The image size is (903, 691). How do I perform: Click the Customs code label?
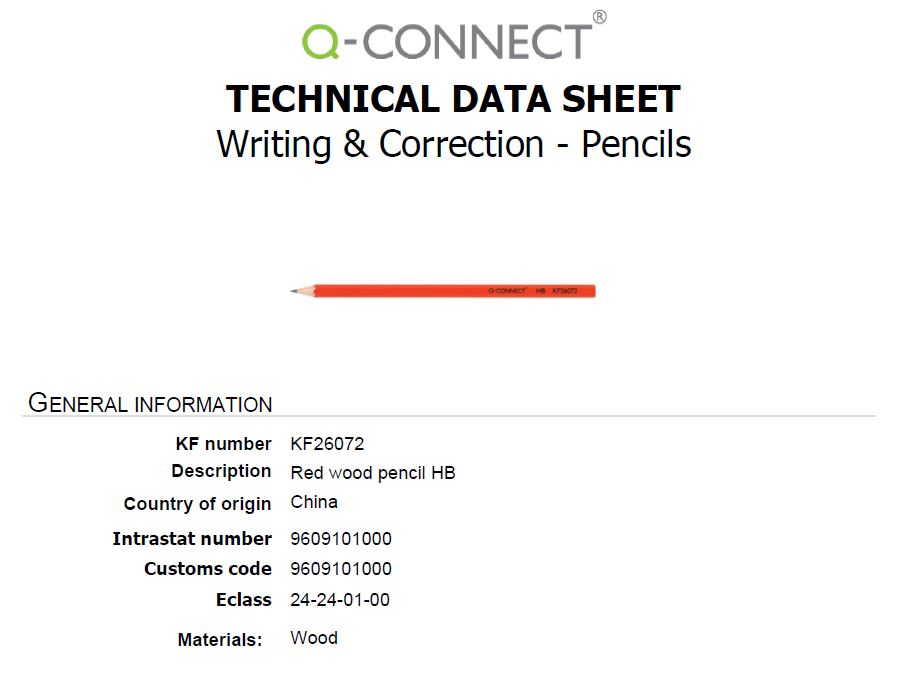point(208,569)
